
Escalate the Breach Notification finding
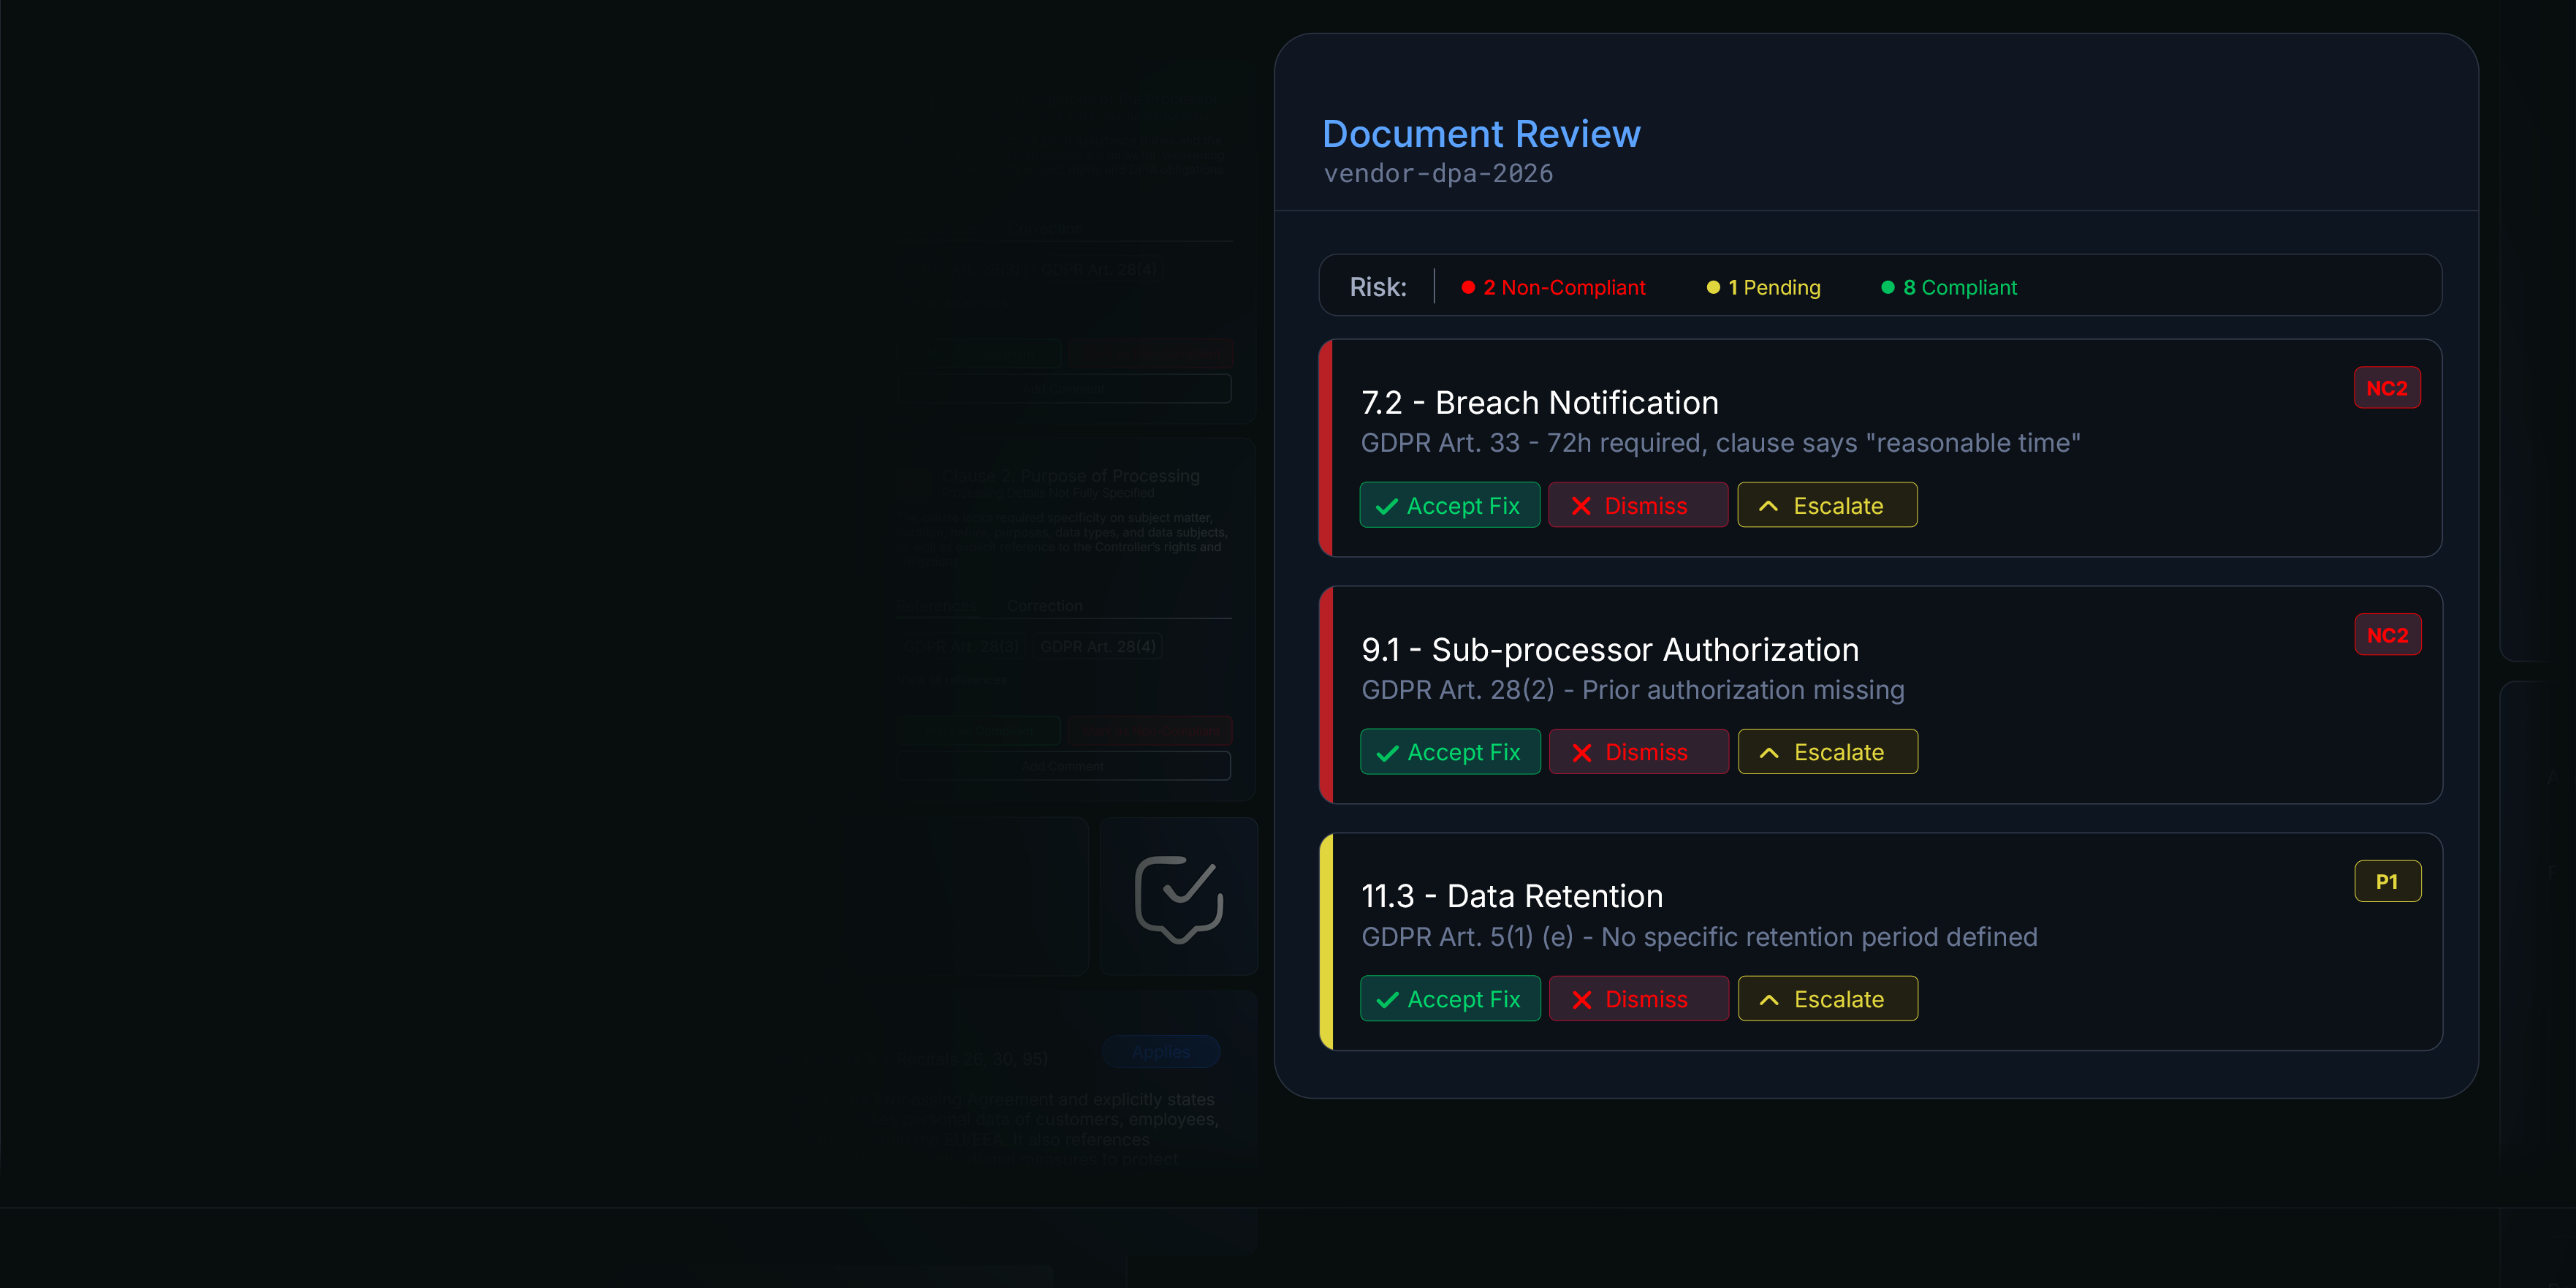click(x=1826, y=505)
